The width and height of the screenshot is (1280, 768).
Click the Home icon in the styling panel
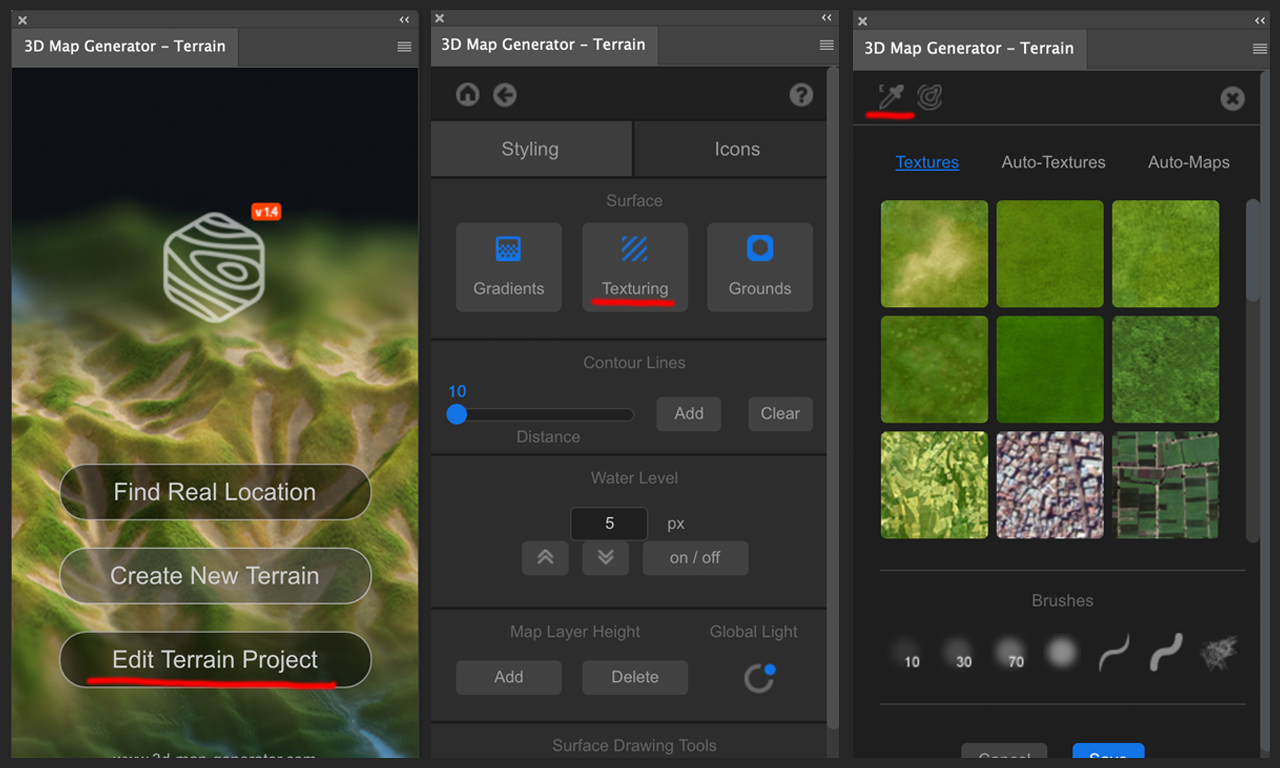(x=467, y=95)
